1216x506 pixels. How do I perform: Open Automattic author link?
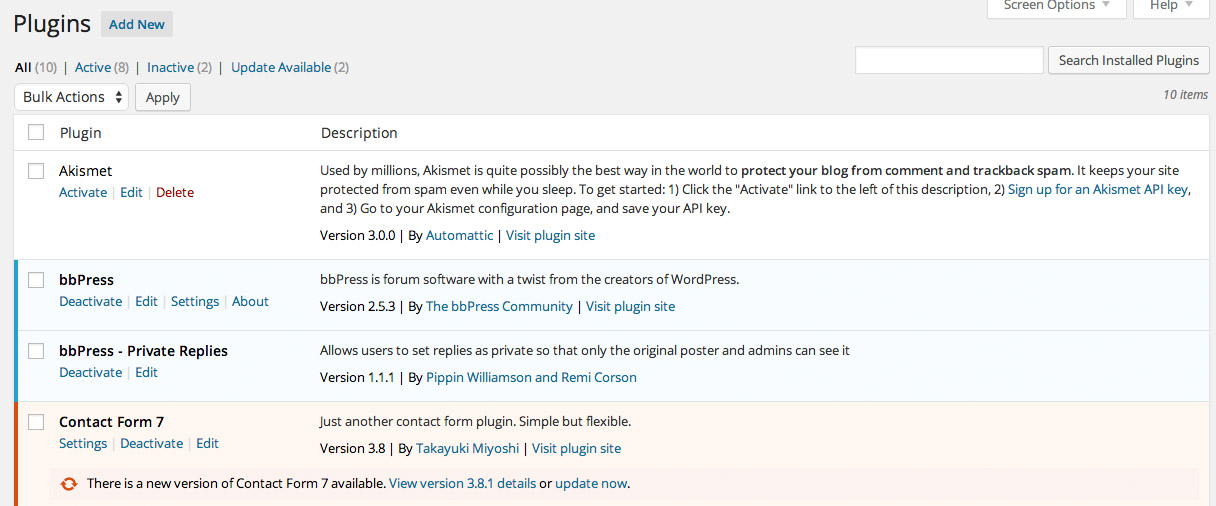click(459, 235)
